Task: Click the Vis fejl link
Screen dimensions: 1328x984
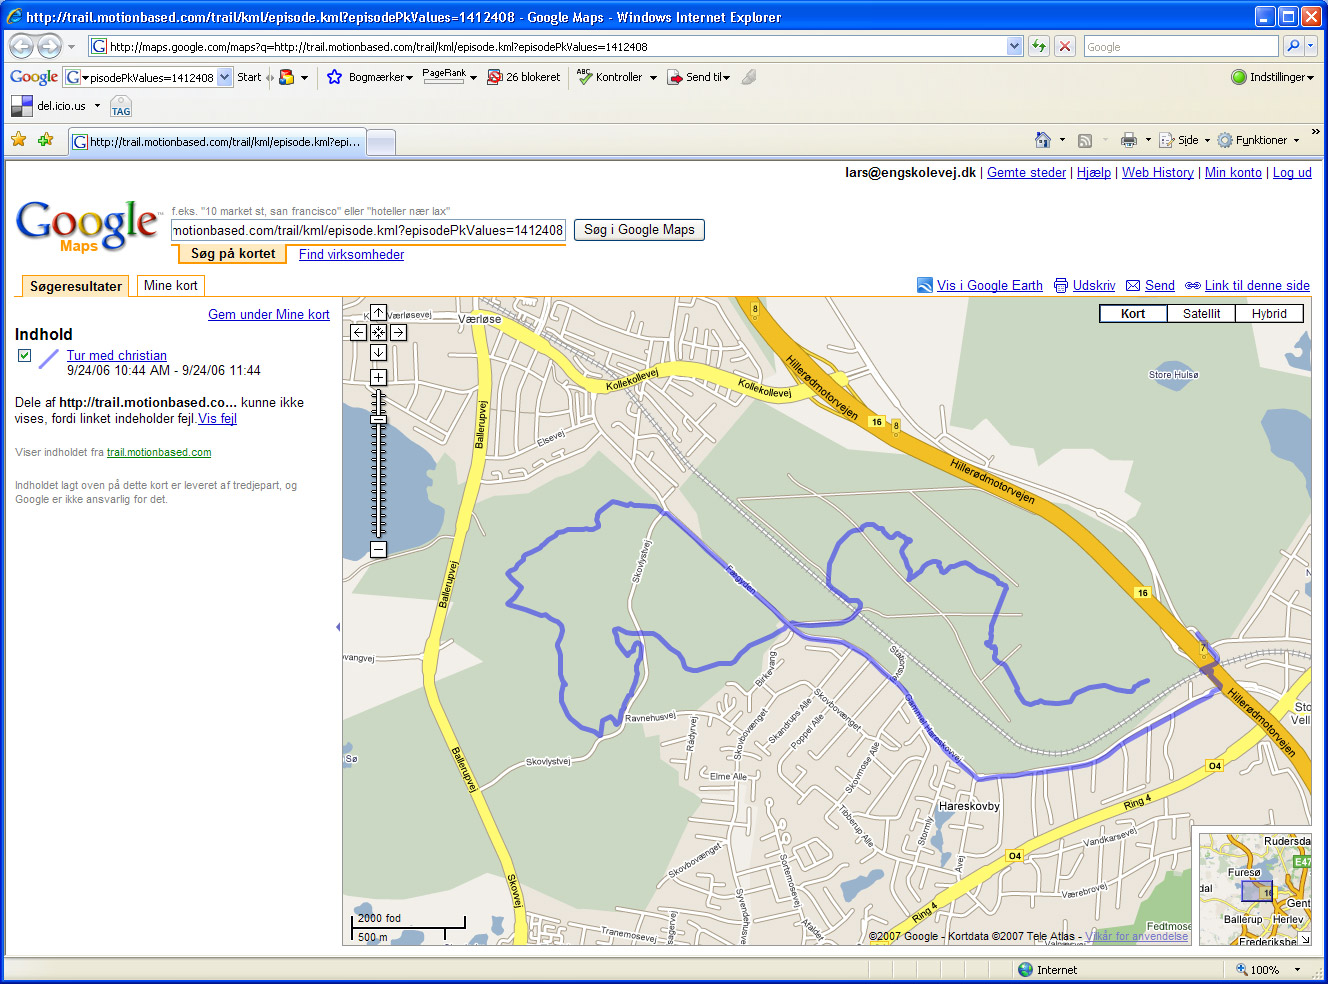Action: click(217, 418)
